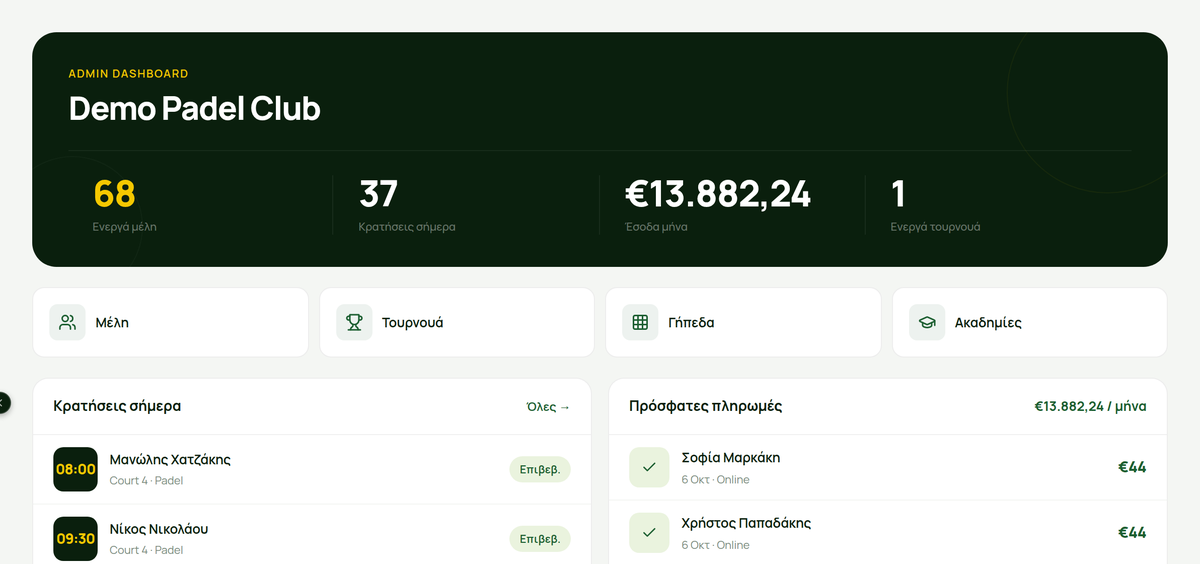Click the ADMIN DASHBOARD label

(x=128, y=74)
